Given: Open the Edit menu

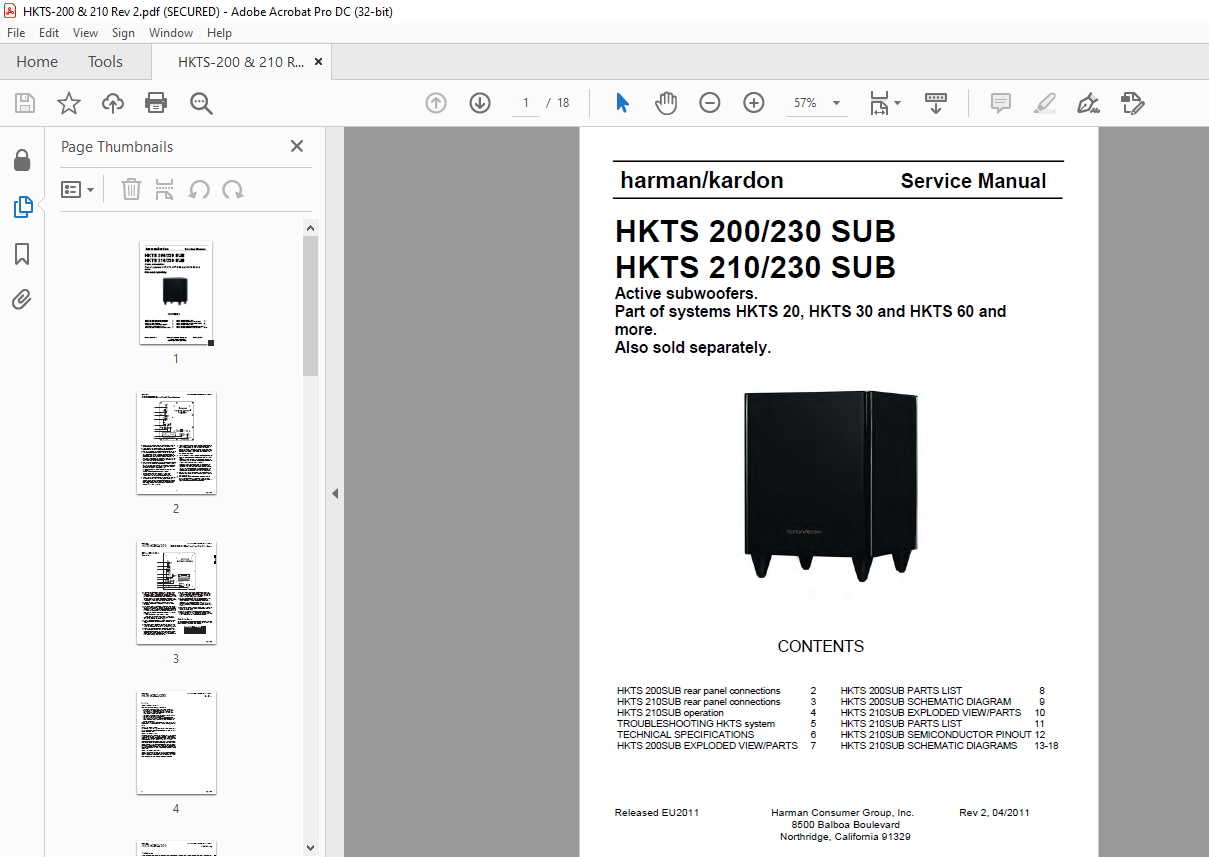Looking at the screenshot, I should coord(49,33).
